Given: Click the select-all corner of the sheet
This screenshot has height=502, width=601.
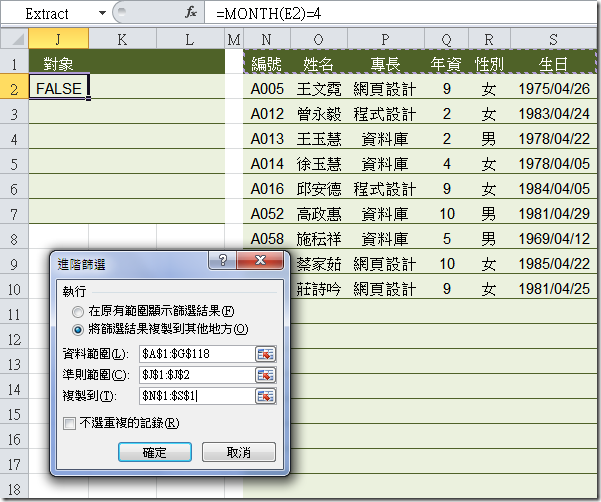Looking at the screenshot, I should point(15,39).
